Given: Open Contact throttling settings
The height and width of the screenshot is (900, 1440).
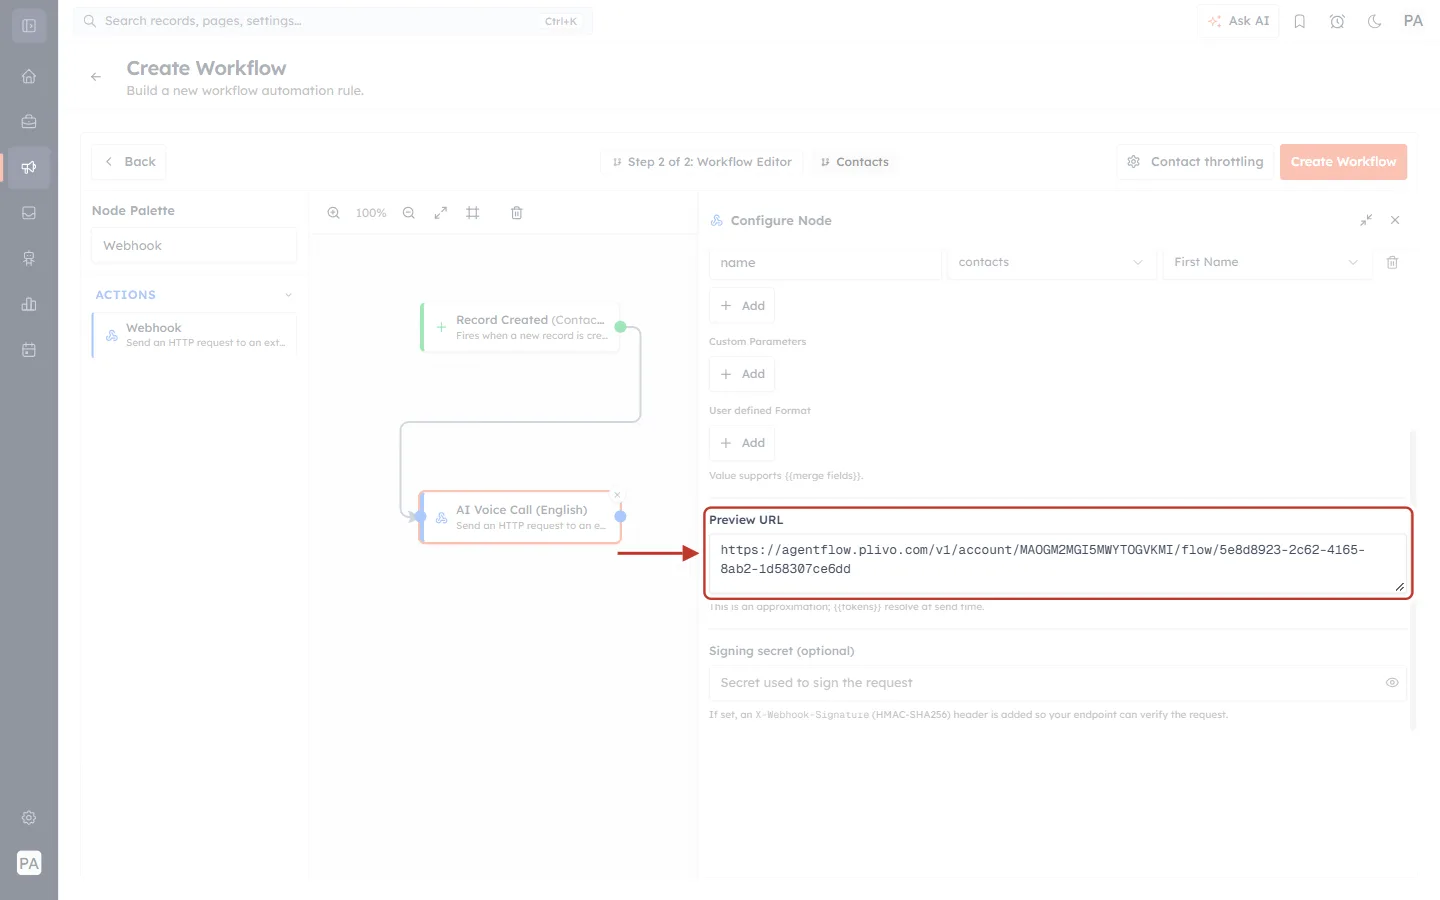Looking at the screenshot, I should (x=1195, y=162).
